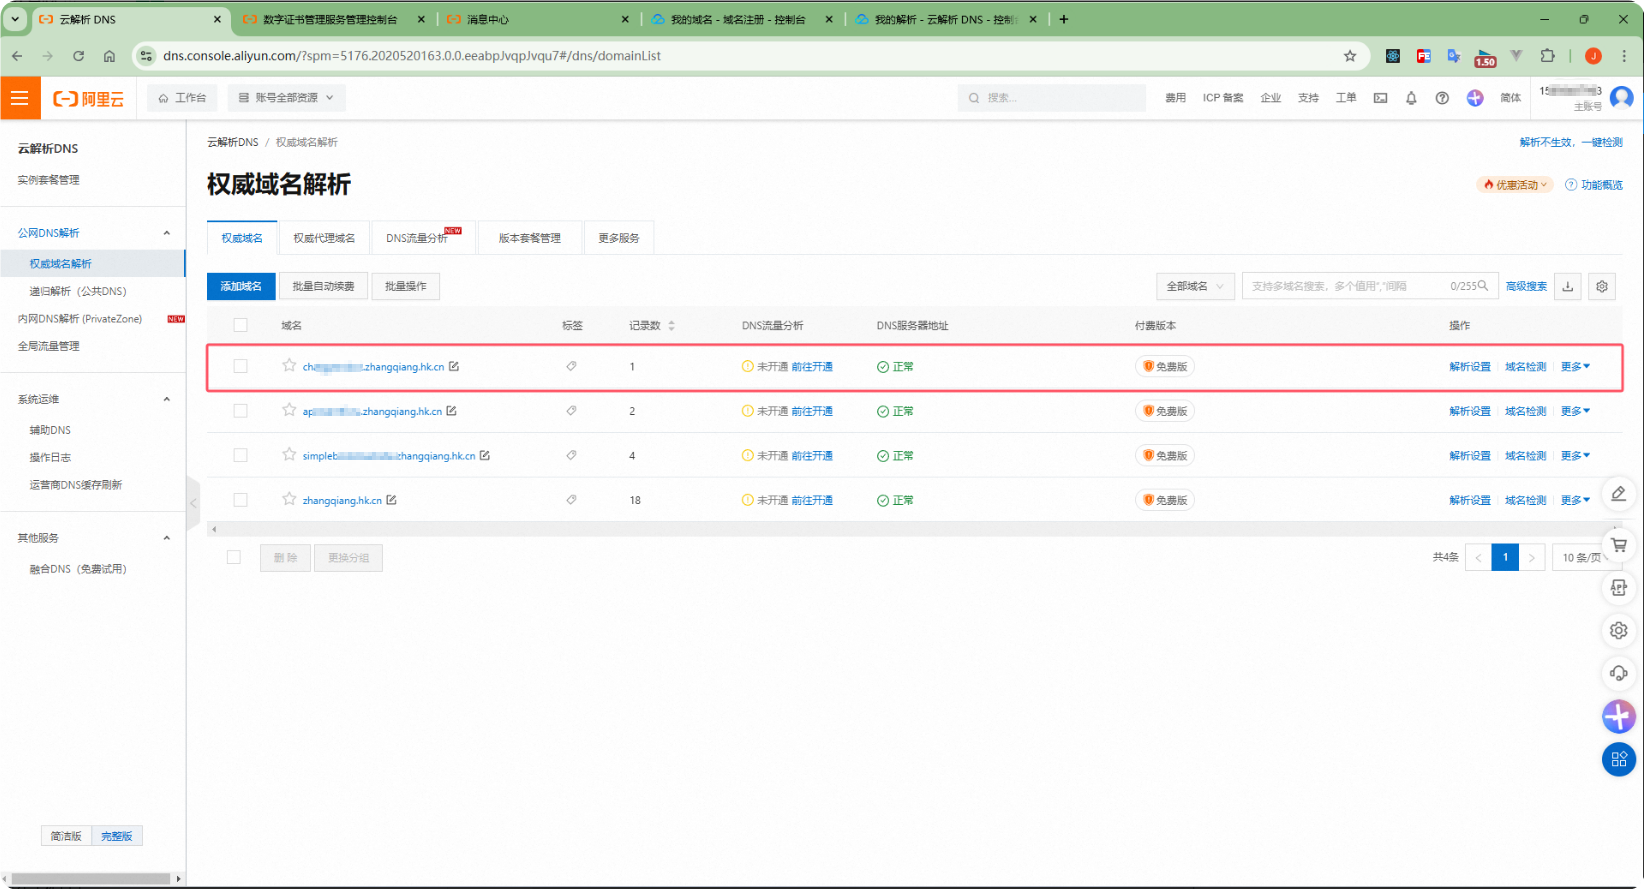Click the download export icon
Viewport: 1644px width, 889px height.
coord(1568,286)
